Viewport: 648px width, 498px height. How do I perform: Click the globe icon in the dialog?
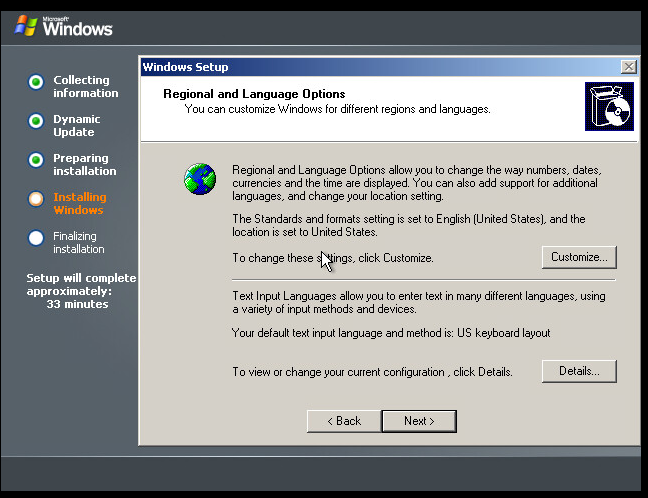click(200, 179)
